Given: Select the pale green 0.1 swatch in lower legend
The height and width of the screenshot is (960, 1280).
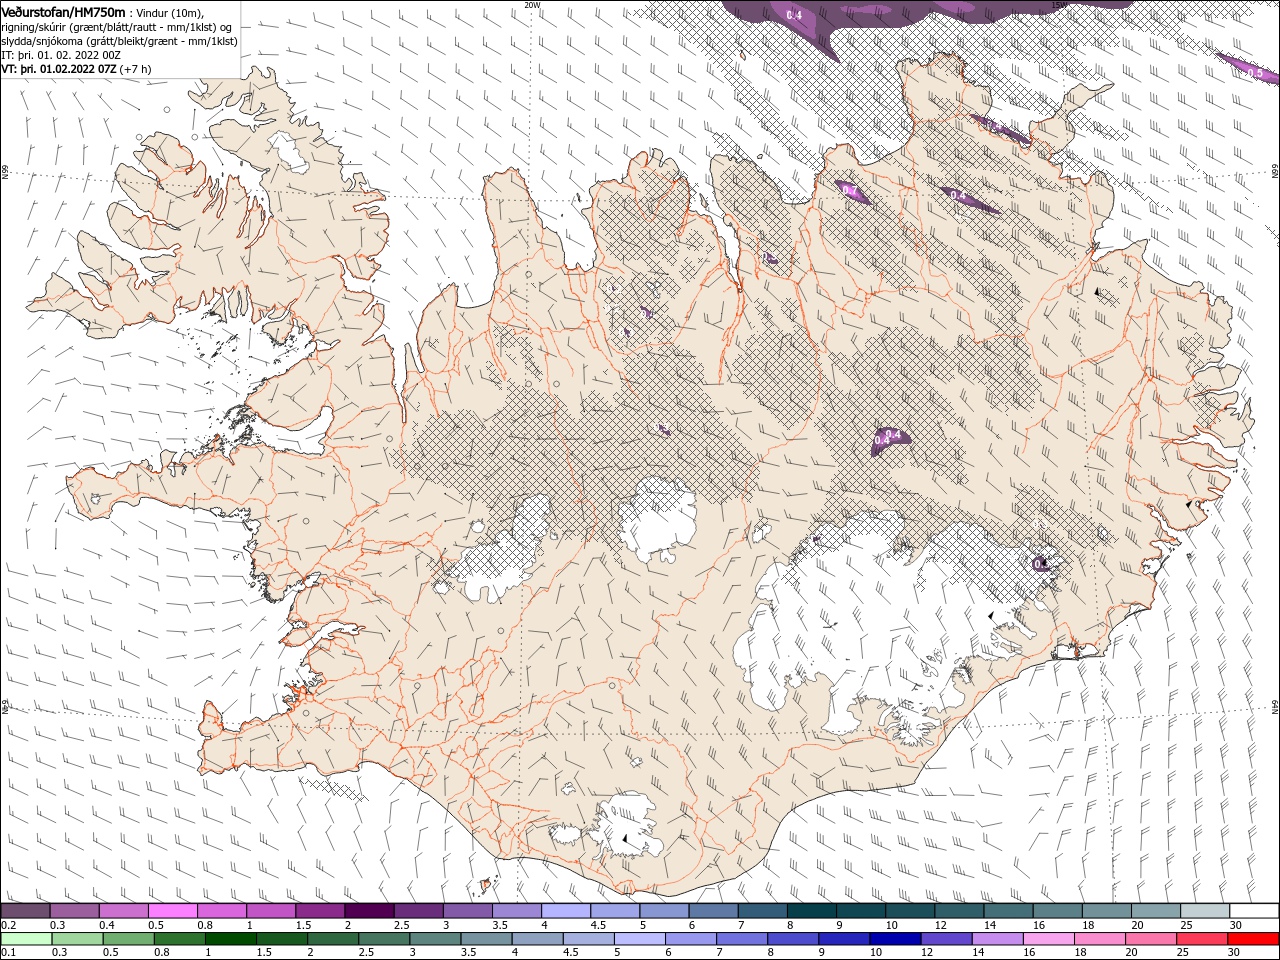Looking at the screenshot, I should 25,939.
